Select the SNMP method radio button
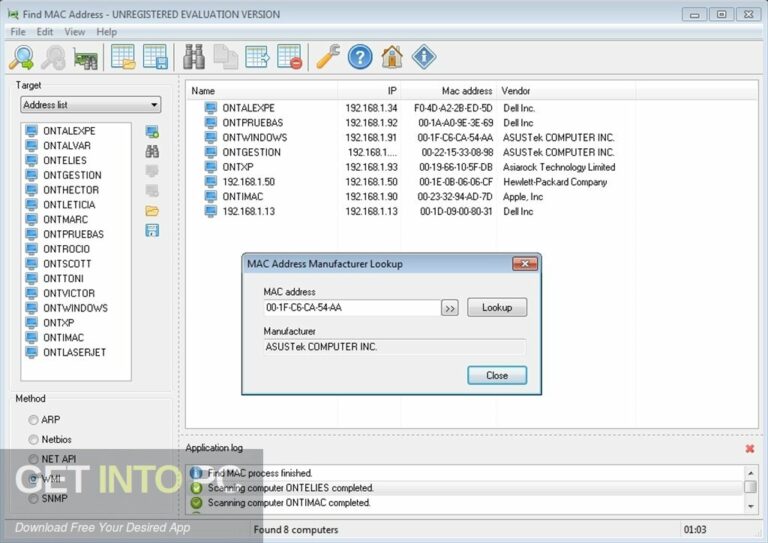Screen dimensions: 768x543 (x=33, y=499)
